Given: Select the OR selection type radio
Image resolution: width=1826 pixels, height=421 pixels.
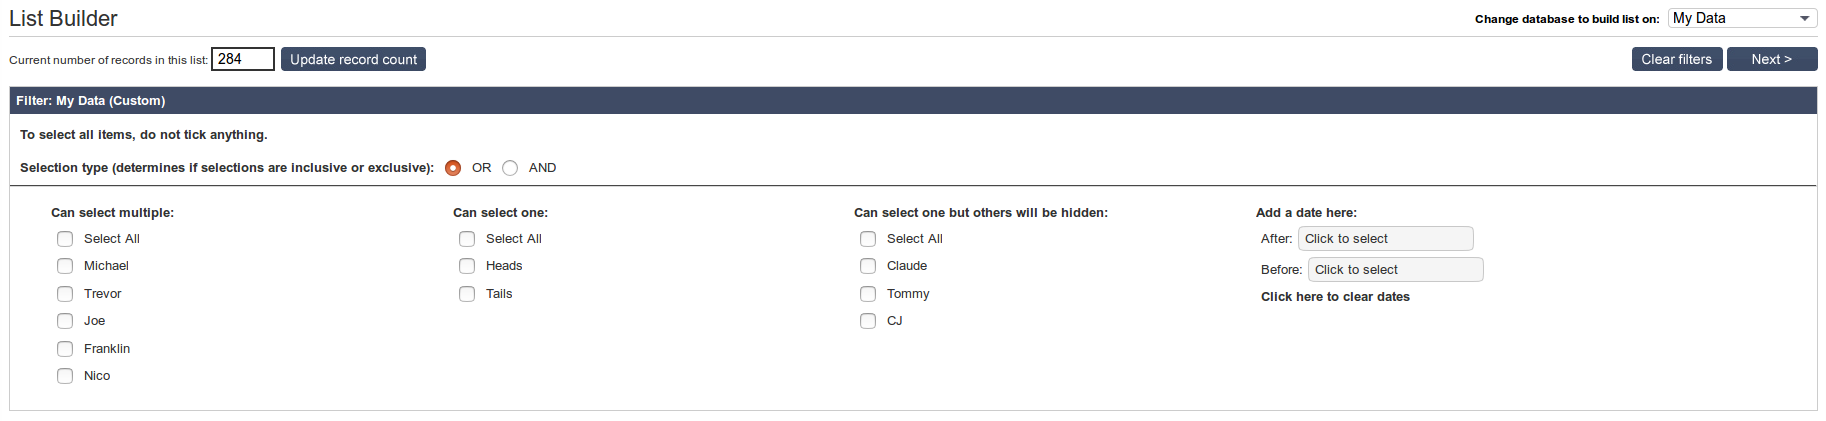Looking at the screenshot, I should click(x=453, y=168).
